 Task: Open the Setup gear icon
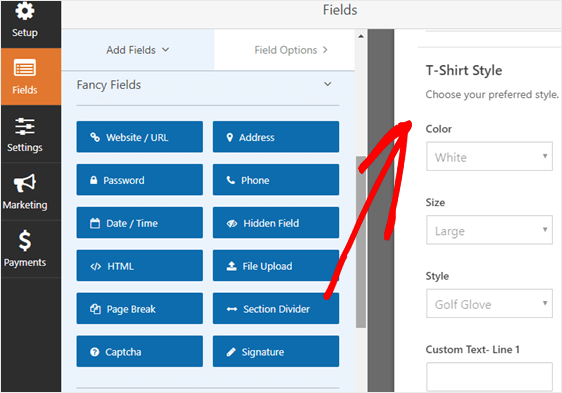click(x=25, y=11)
